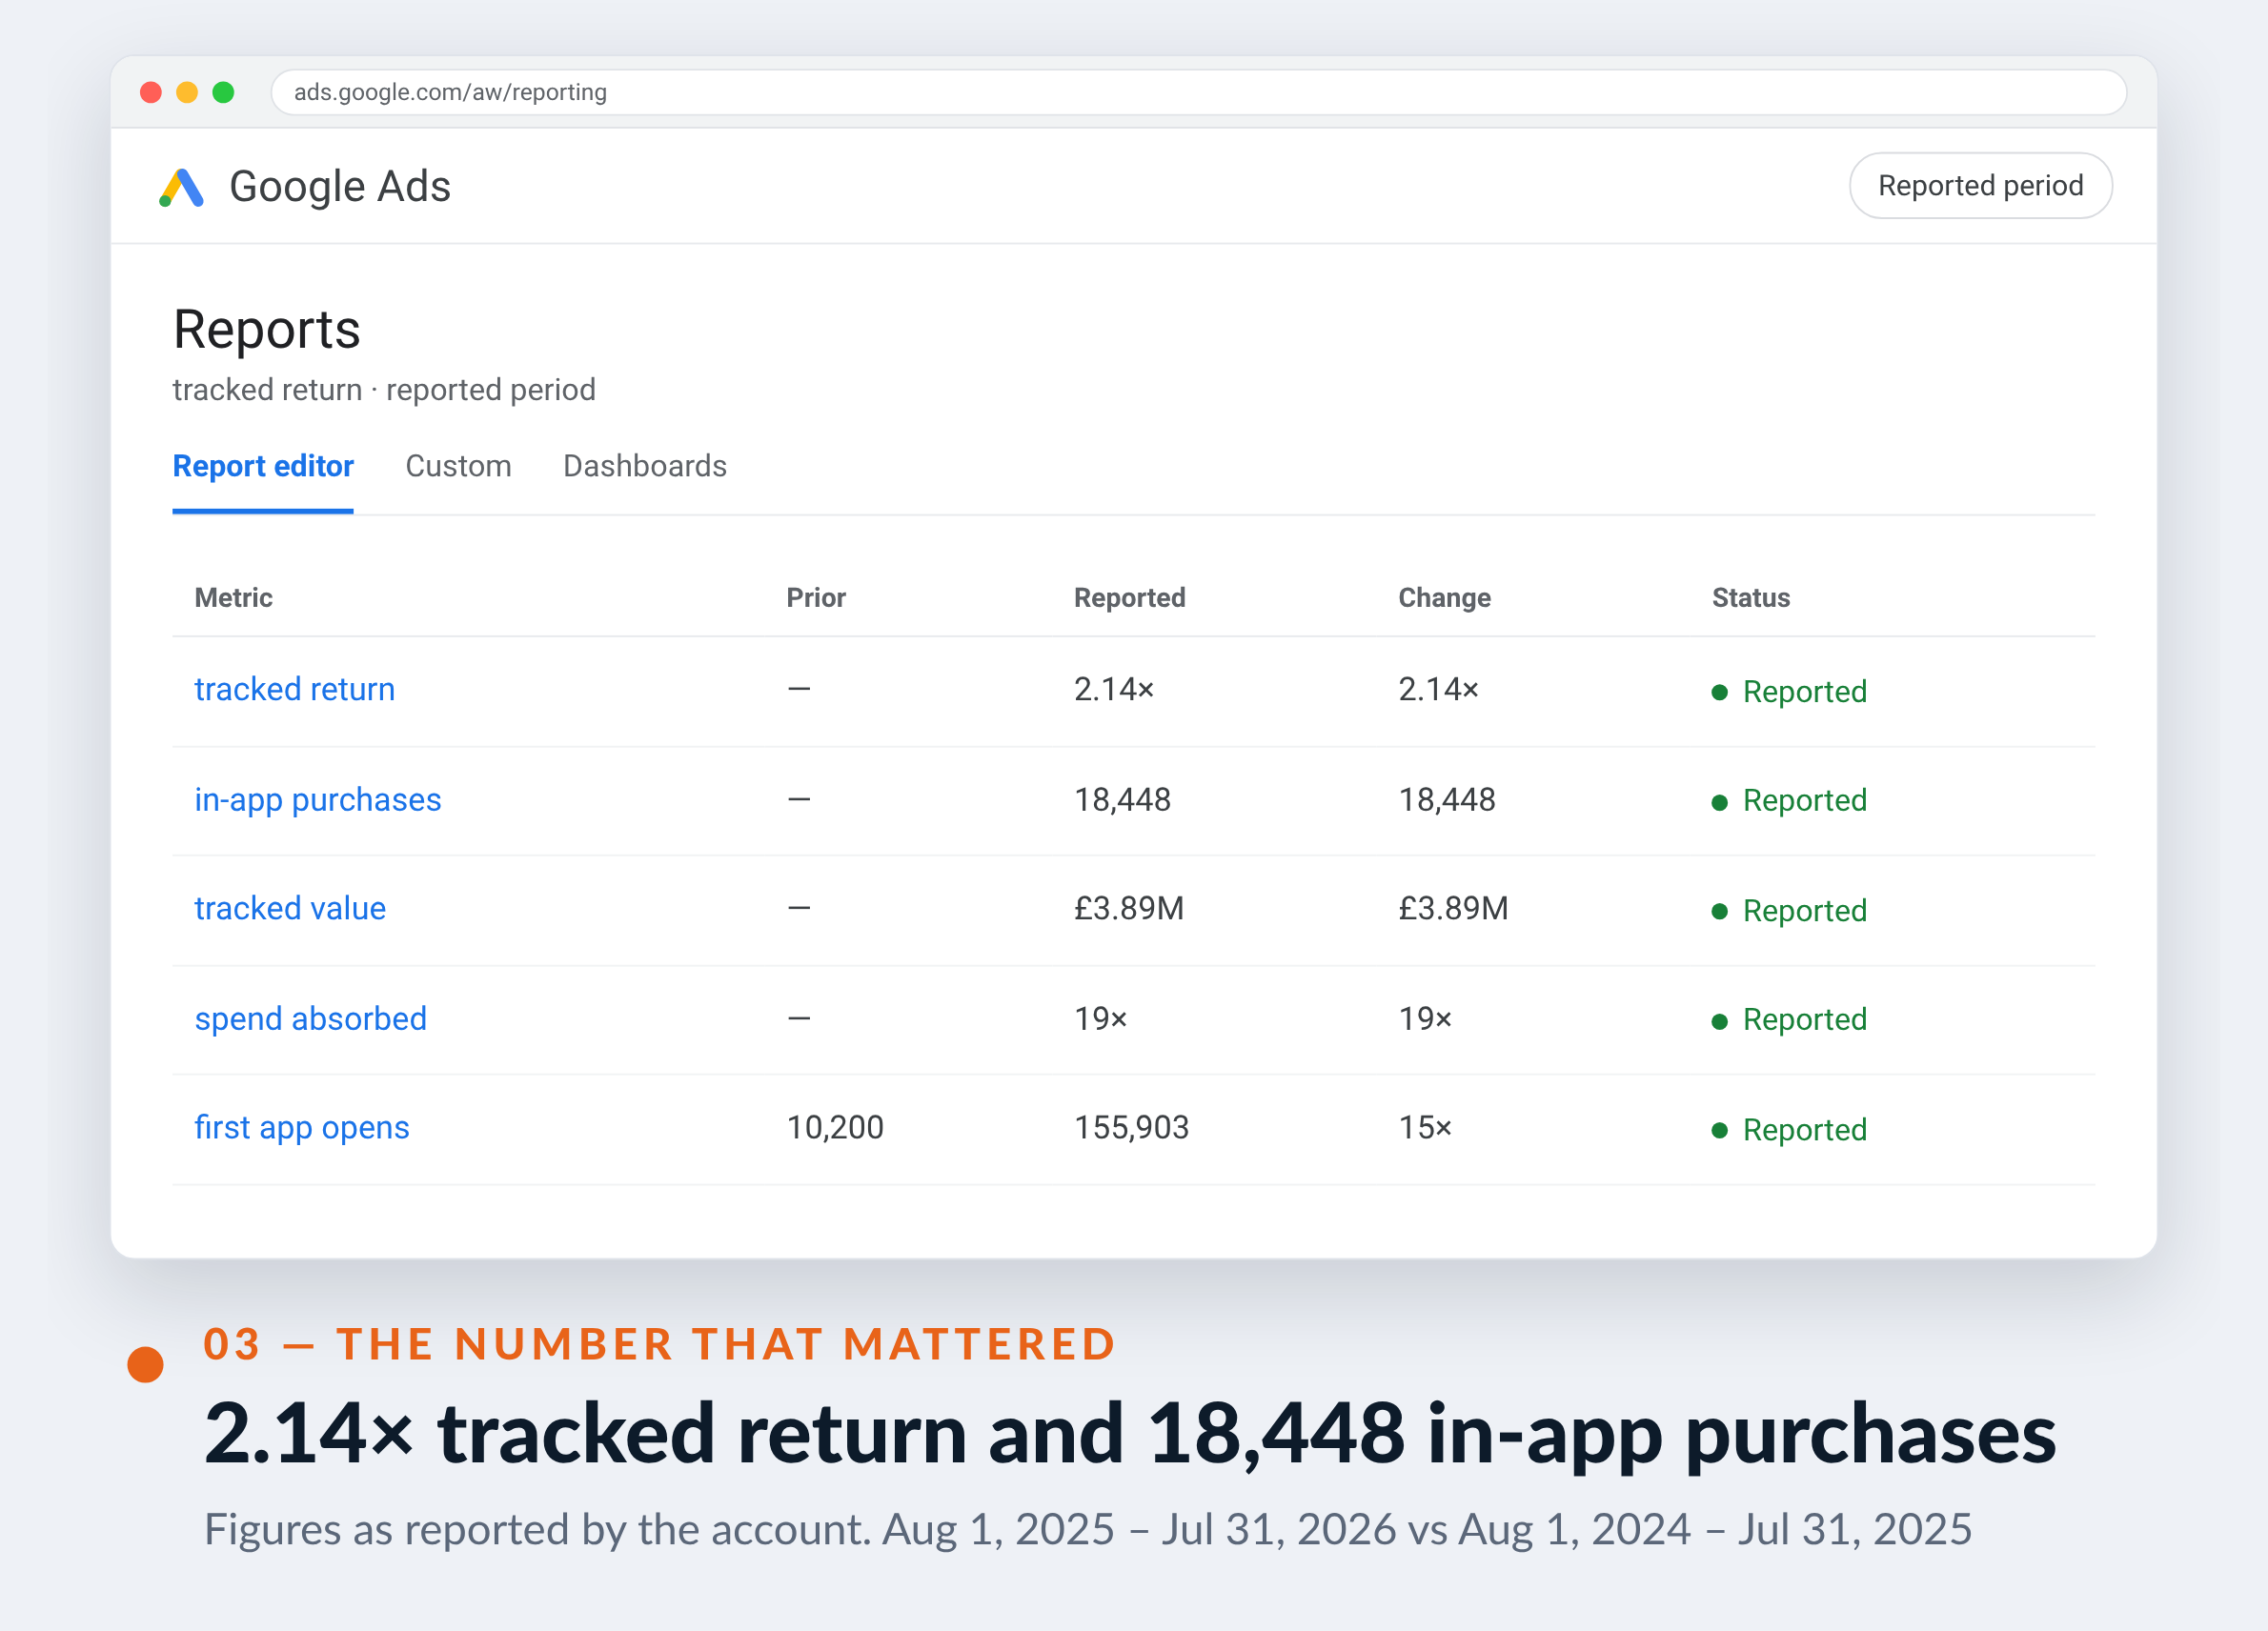The height and width of the screenshot is (1631, 2268).
Task: Click the Change value 2.14× for tracked return
Action: (1438, 689)
